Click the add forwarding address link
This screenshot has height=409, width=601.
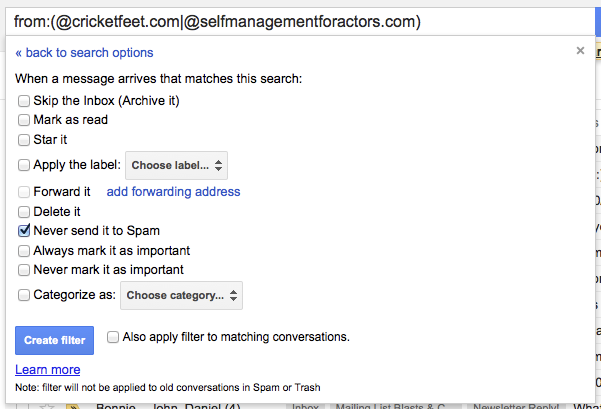[x=173, y=191]
